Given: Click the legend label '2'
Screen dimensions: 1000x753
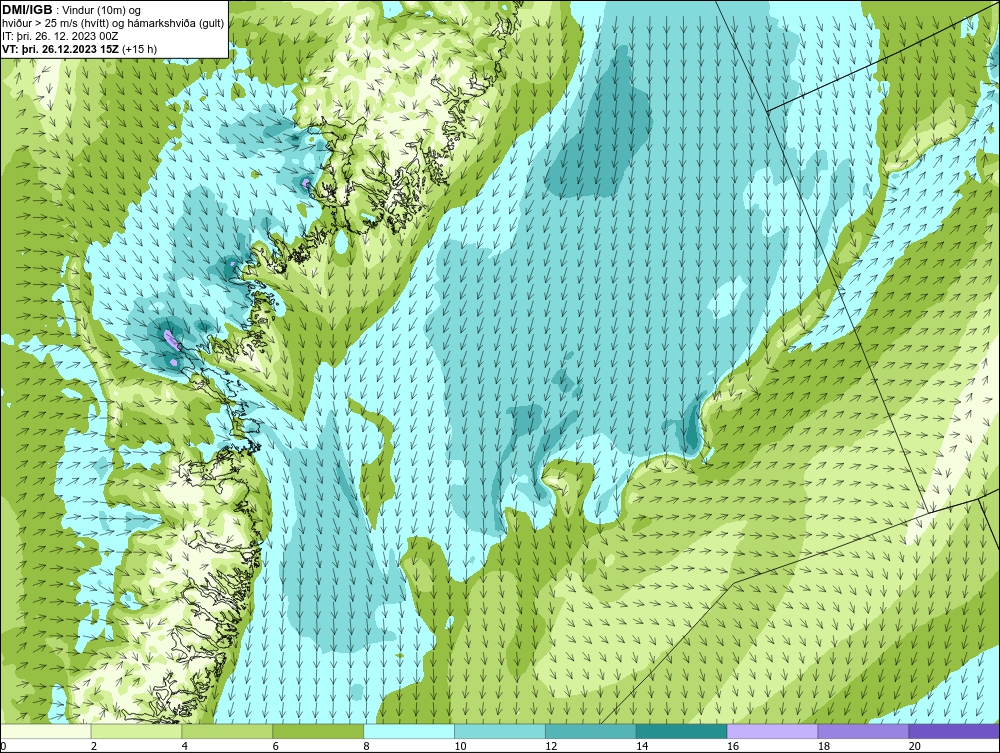Looking at the screenshot, I should pyautogui.click(x=94, y=746).
